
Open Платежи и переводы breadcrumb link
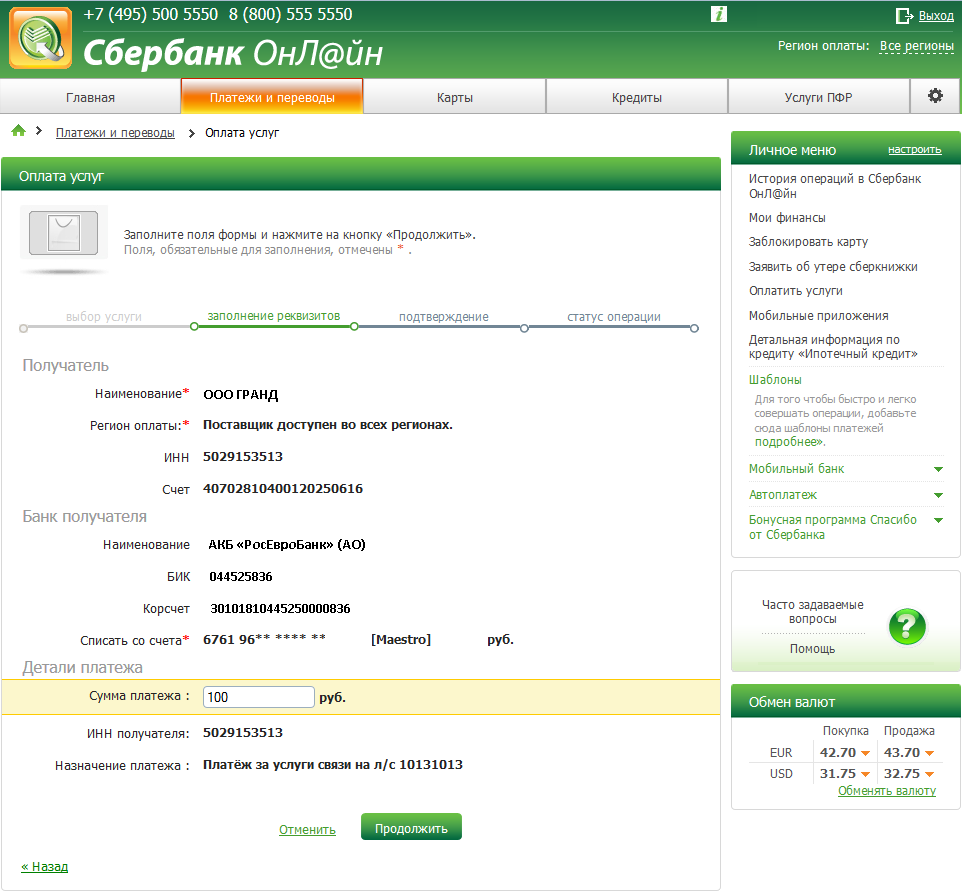pos(115,133)
